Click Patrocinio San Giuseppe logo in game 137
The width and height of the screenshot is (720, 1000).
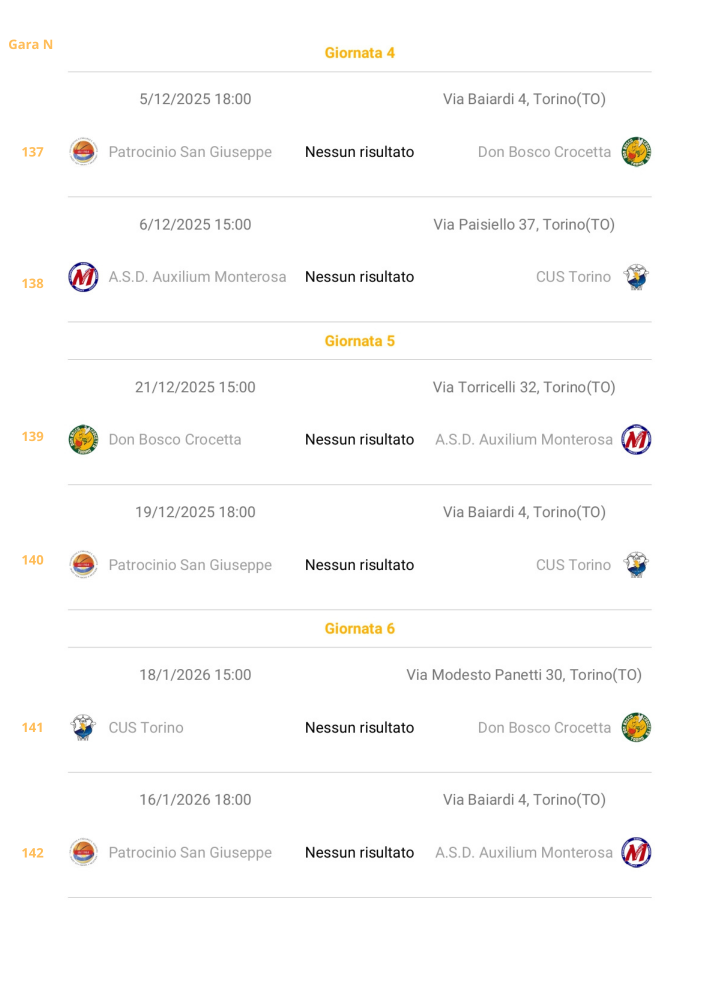(x=83, y=152)
